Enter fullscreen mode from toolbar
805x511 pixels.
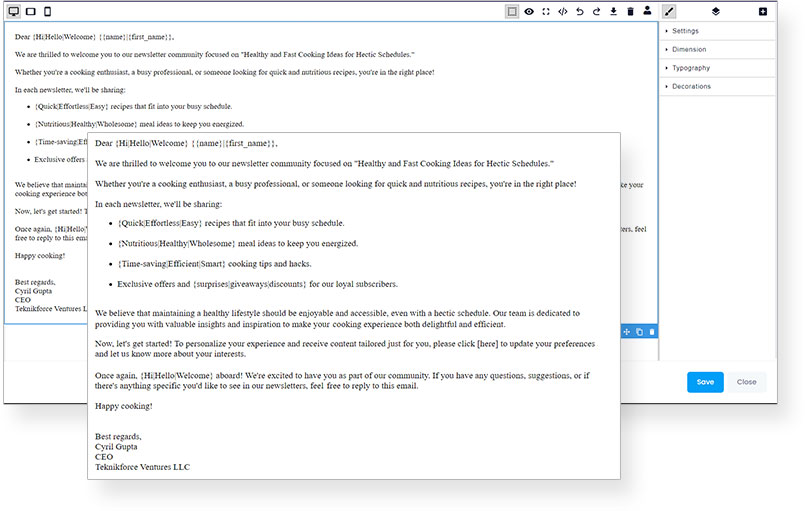click(546, 11)
